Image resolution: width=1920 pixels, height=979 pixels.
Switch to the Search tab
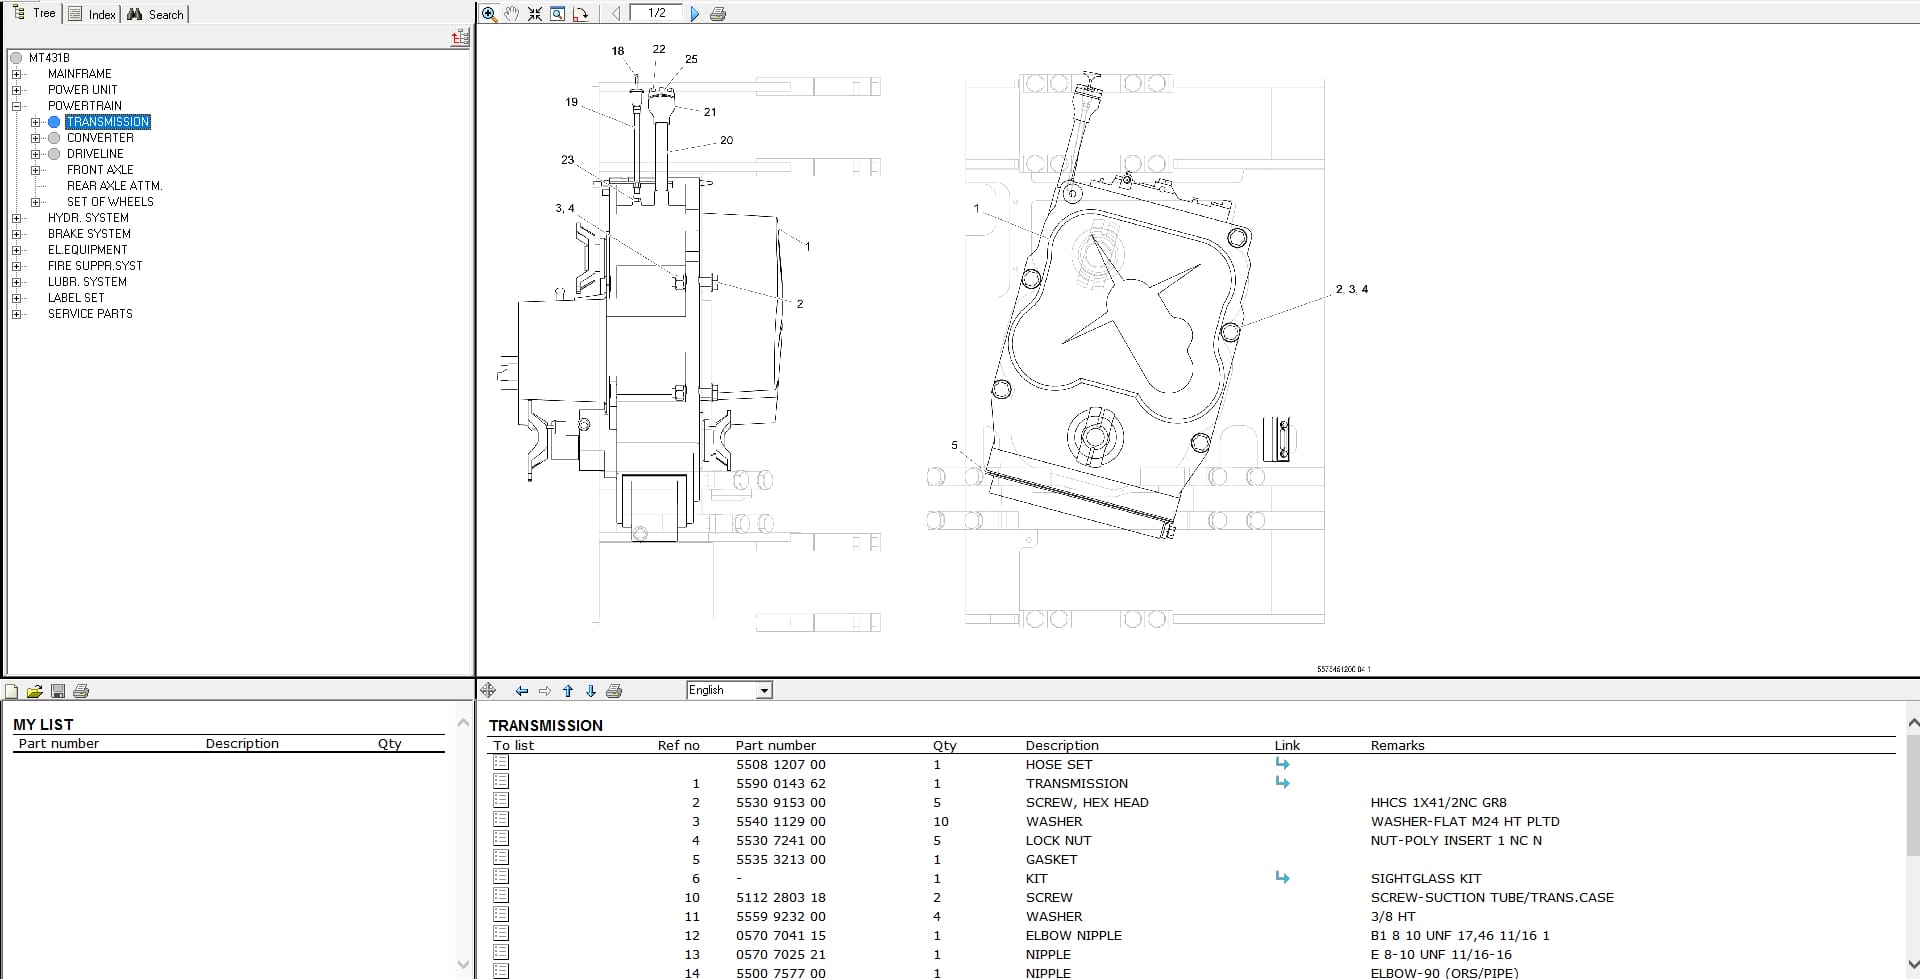tap(156, 13)
